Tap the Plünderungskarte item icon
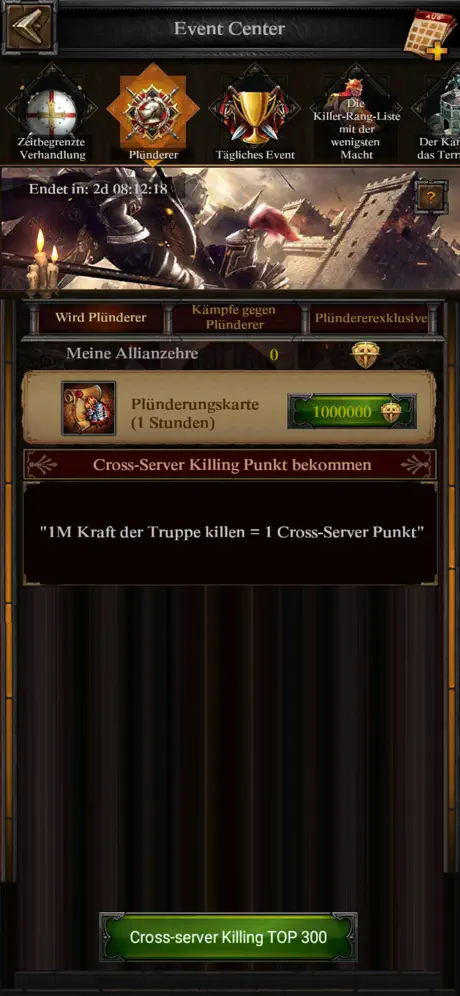460x996 pixels. pyautogui.click(x=88, y=408)
